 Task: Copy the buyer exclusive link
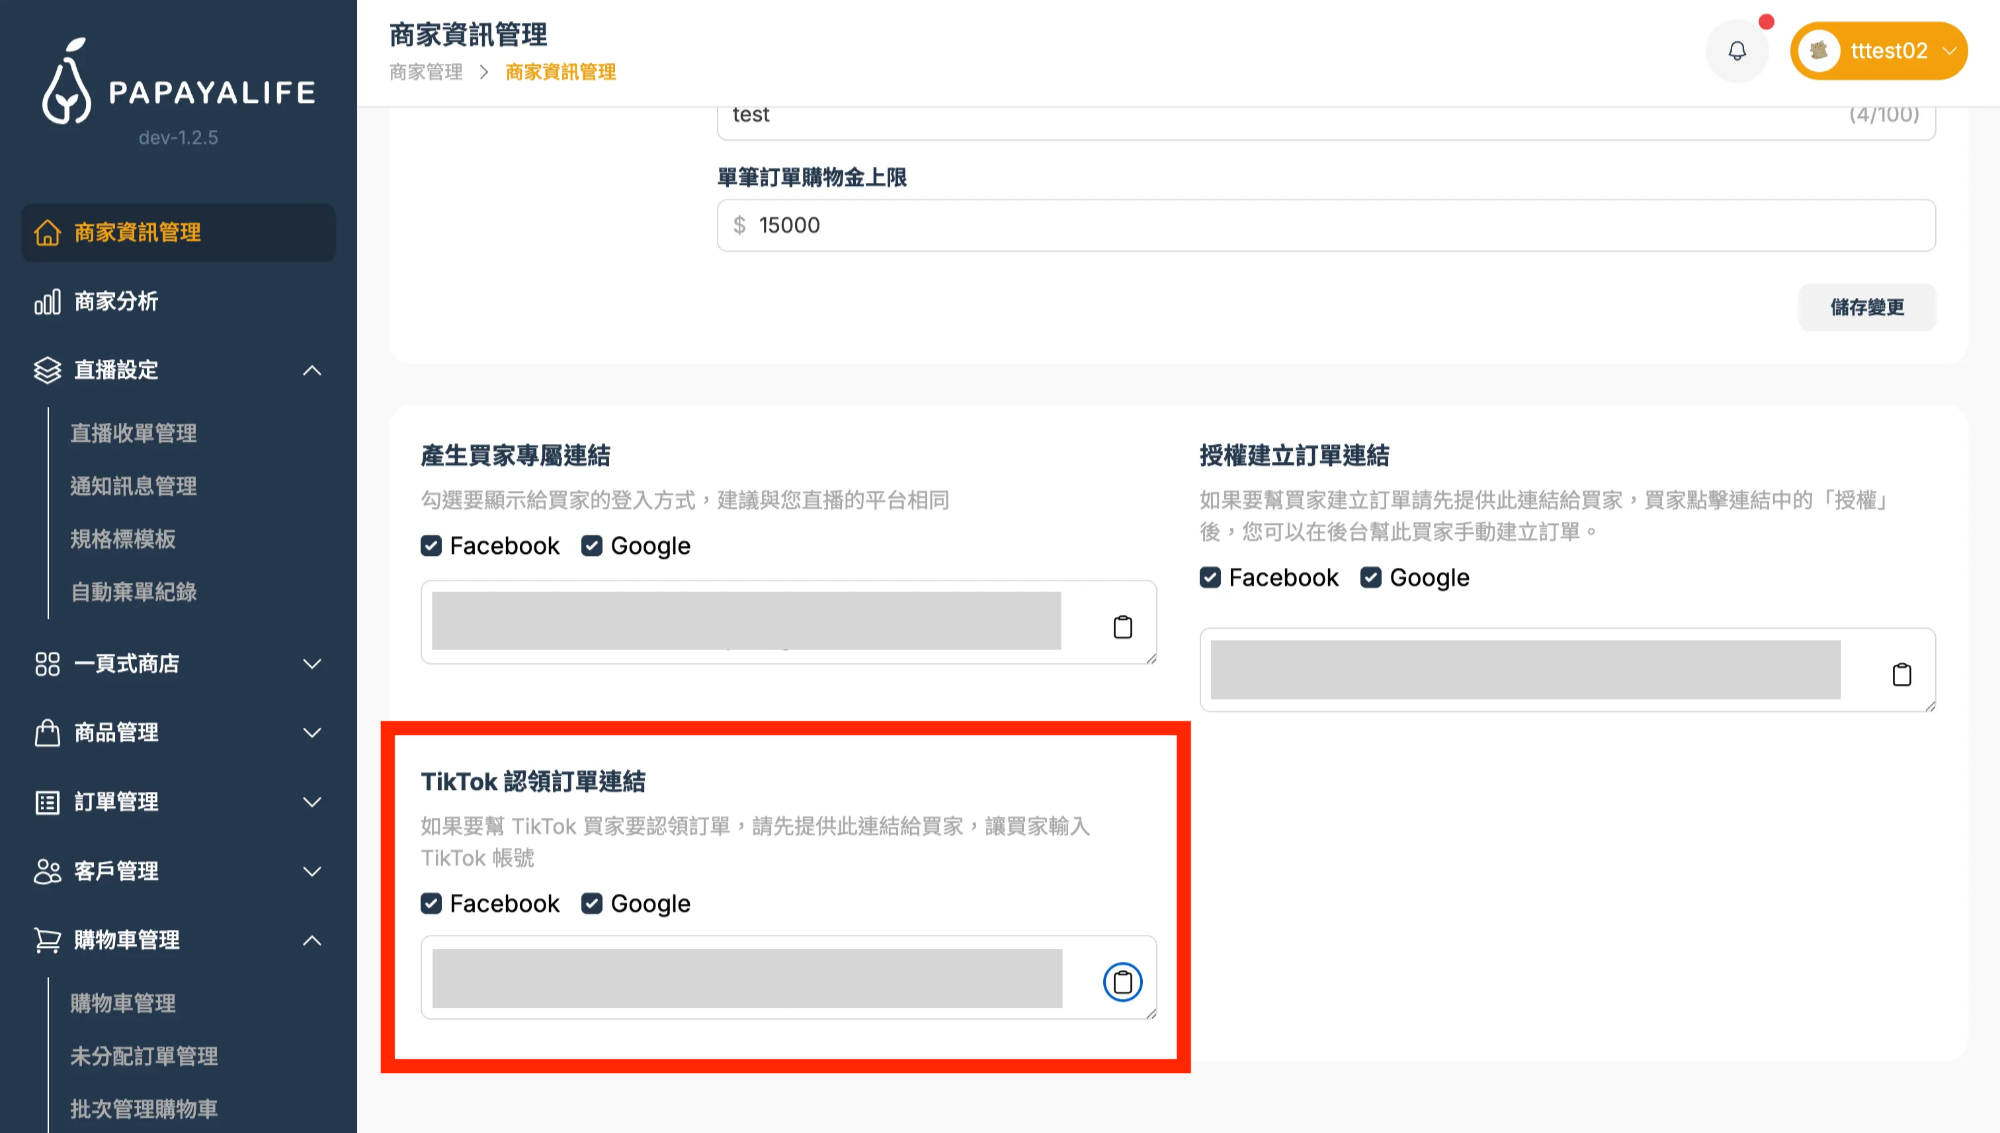click(x=1122, y=627)
